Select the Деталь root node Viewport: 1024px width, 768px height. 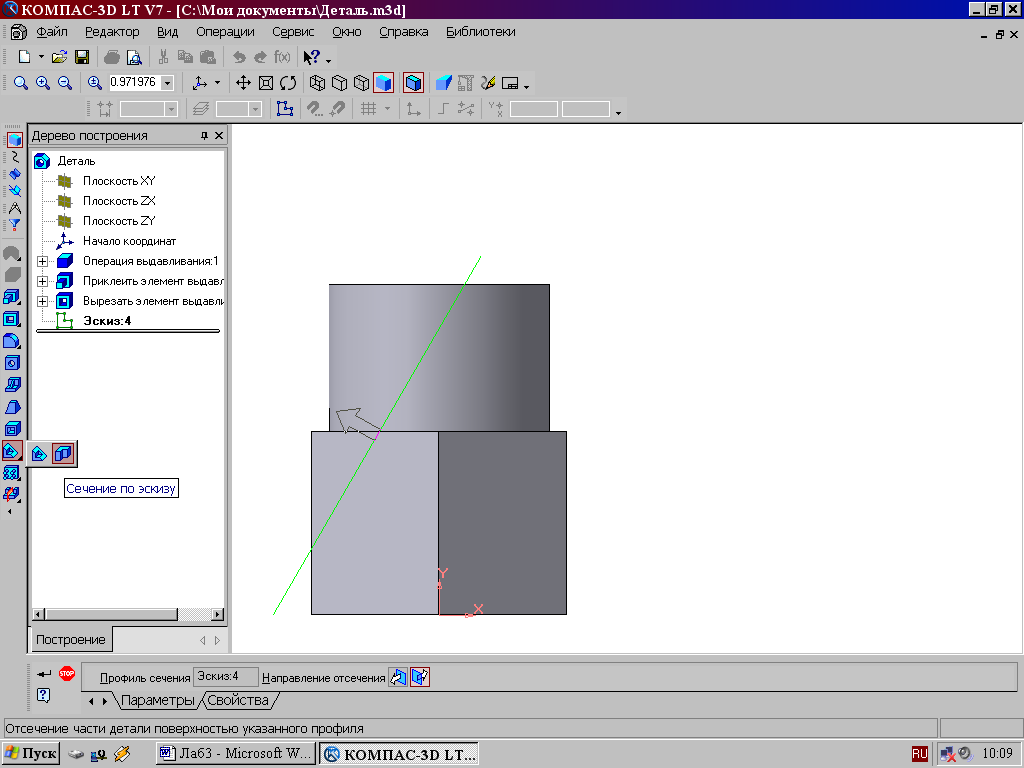tap(76, 161)
